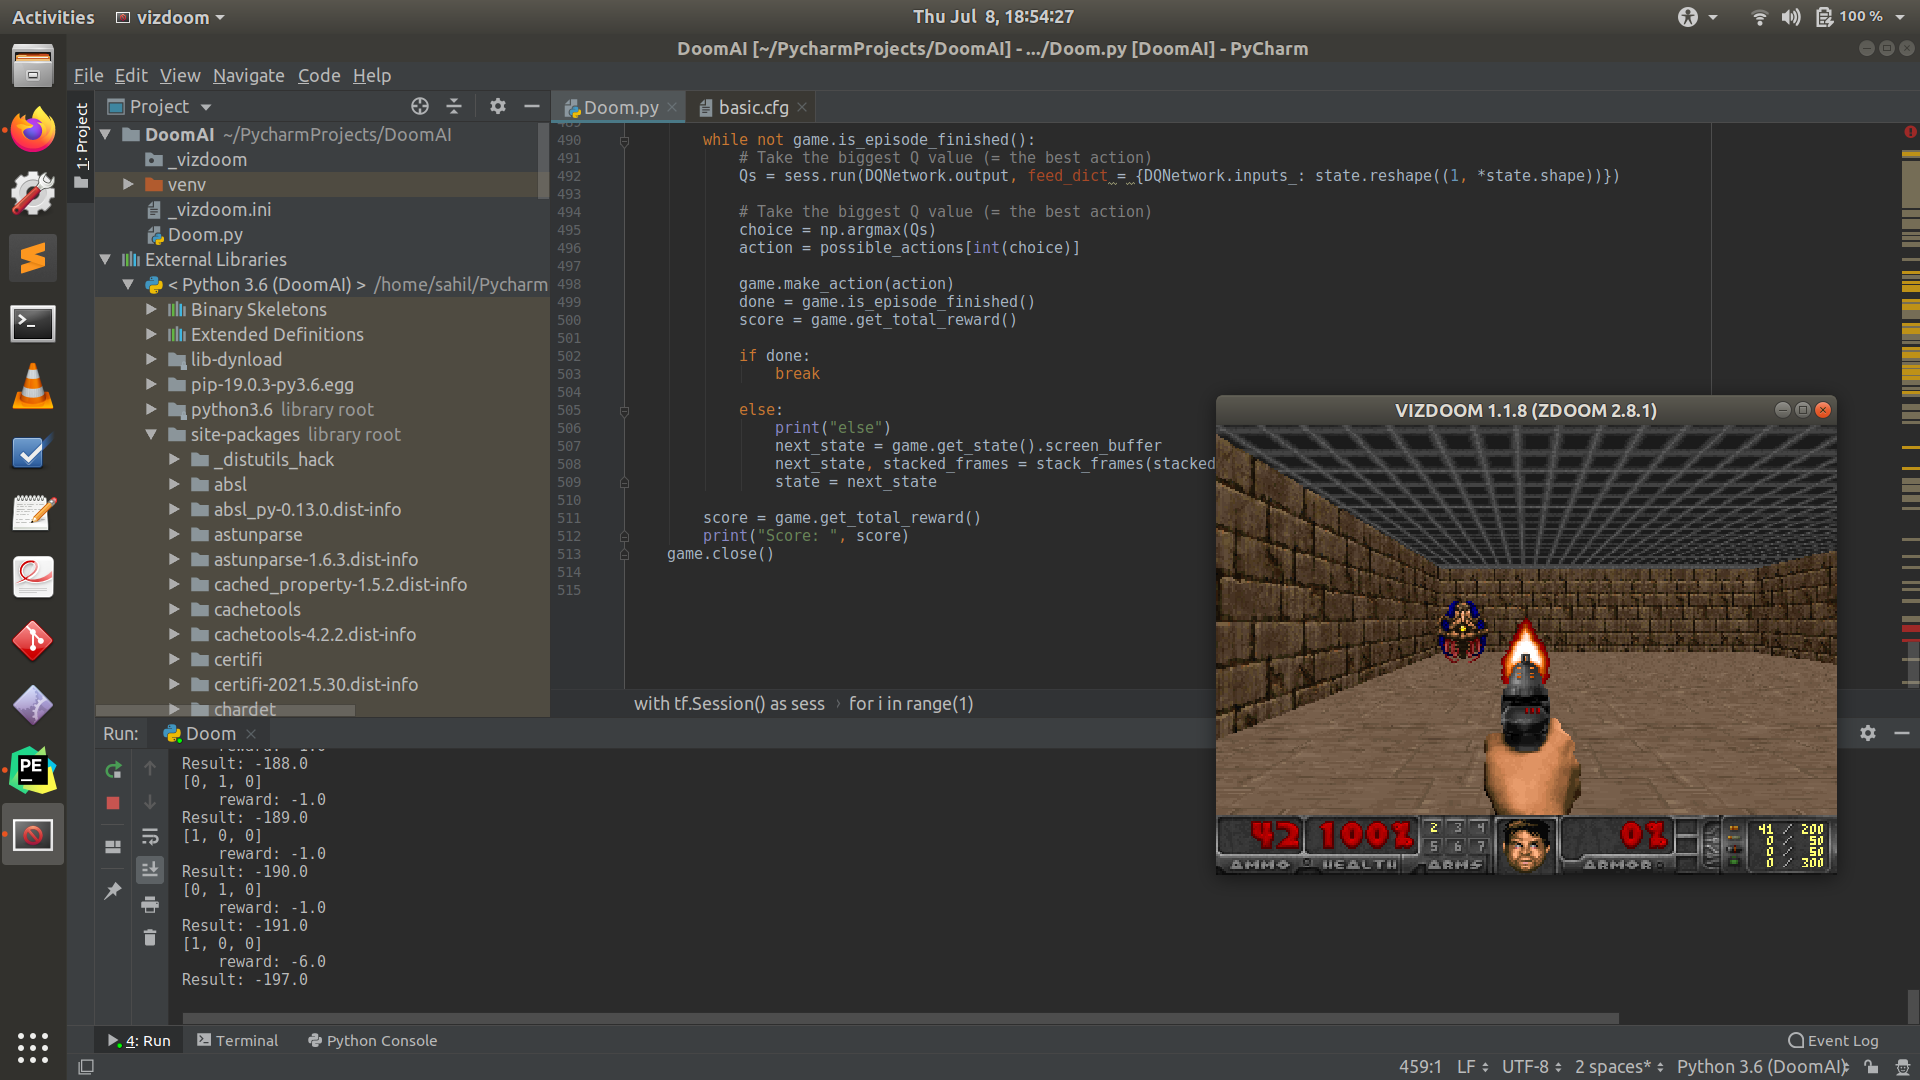The image size is (1920, 1080).
Task: Launch Sublime Text from the dock
Action: (x=33, y=258)
